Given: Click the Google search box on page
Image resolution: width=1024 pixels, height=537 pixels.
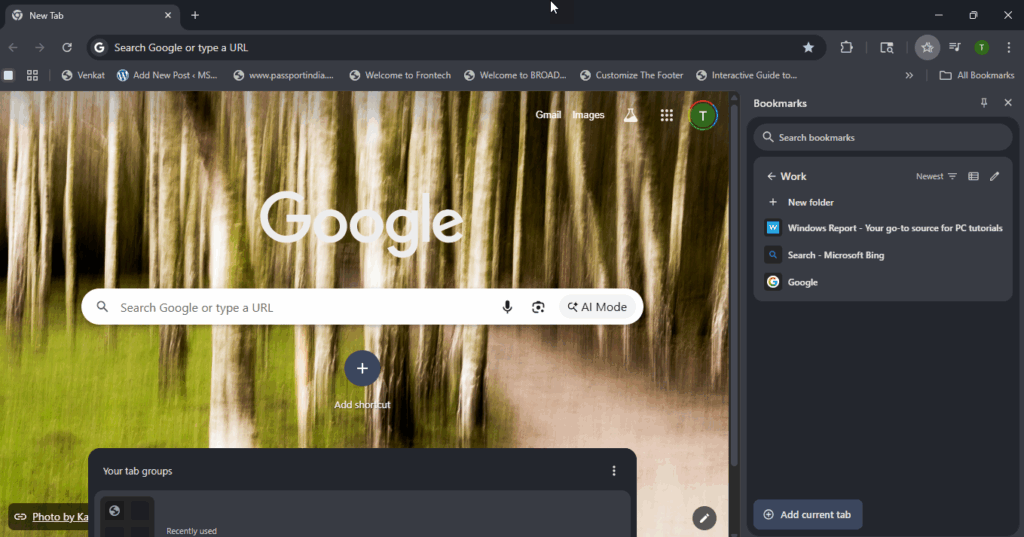Looking at the screenshot, I should 362,307.
